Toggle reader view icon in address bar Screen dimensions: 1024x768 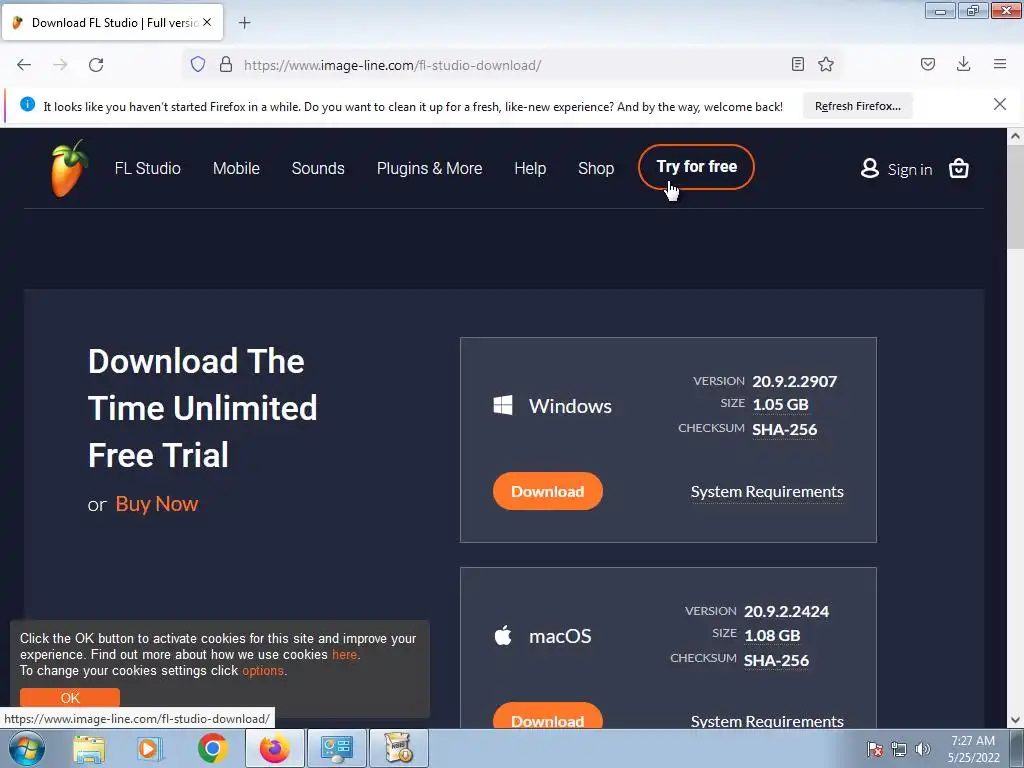point(797,64)
